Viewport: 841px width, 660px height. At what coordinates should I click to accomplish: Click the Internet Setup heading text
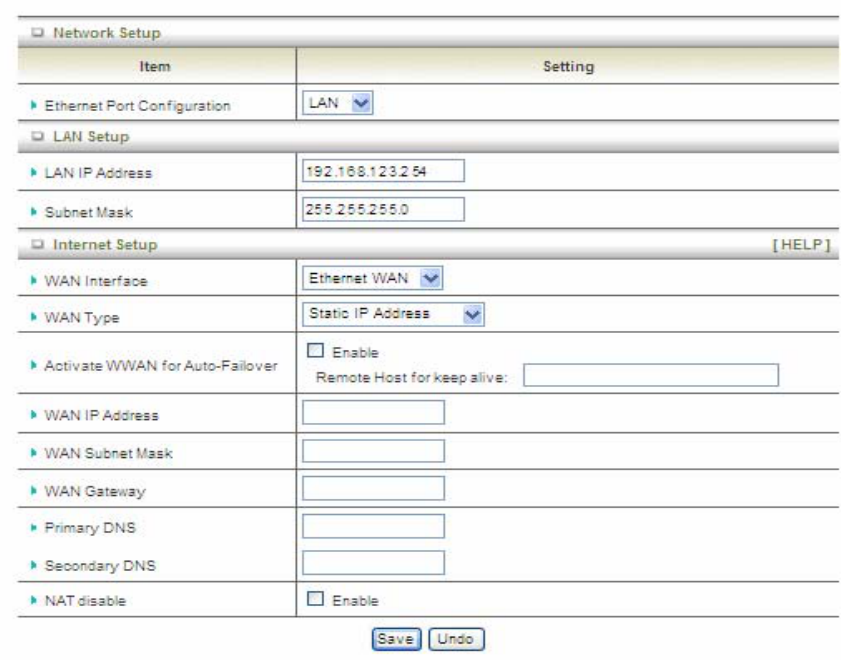coord(105,244)
